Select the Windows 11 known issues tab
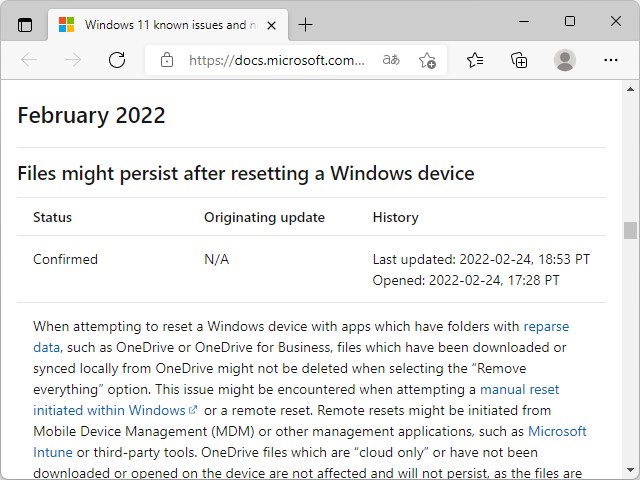640x480 pixels. pos(160,24)
